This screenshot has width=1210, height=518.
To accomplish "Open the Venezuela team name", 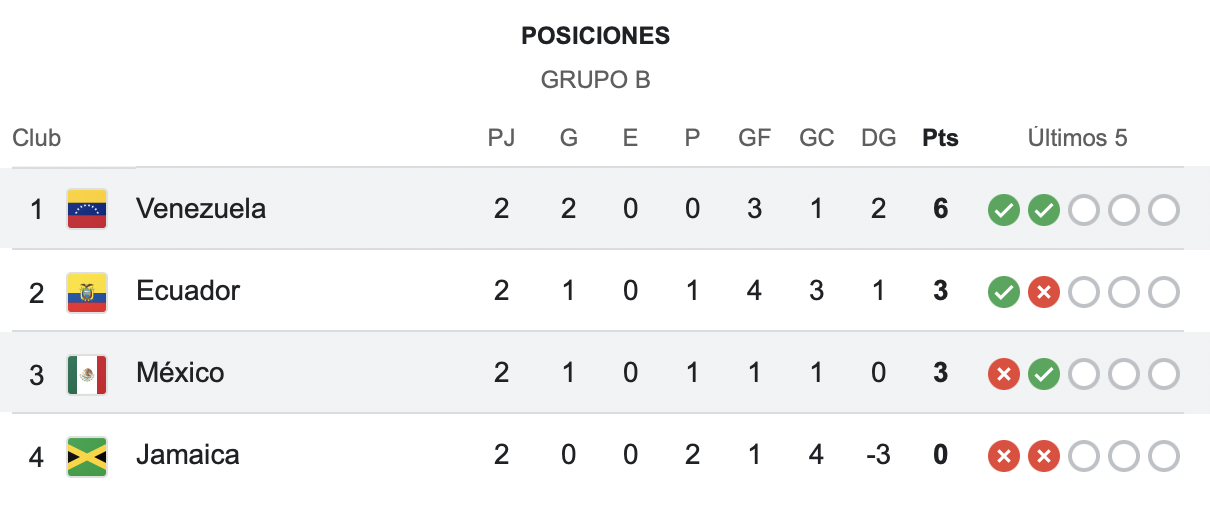I will coord(201,209).
